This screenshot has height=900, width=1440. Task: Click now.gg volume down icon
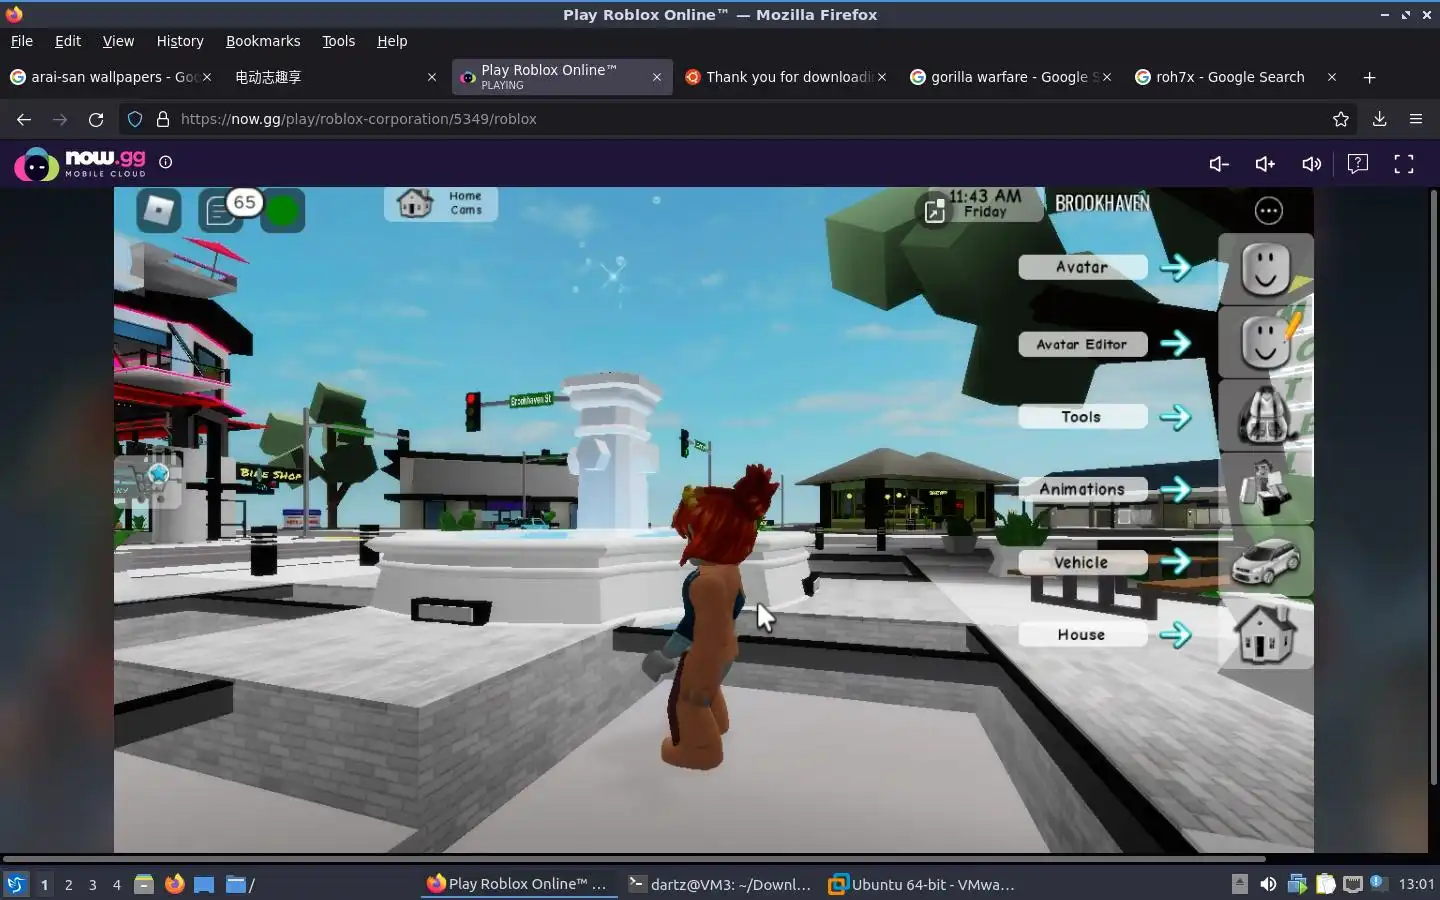[1219, 164]
